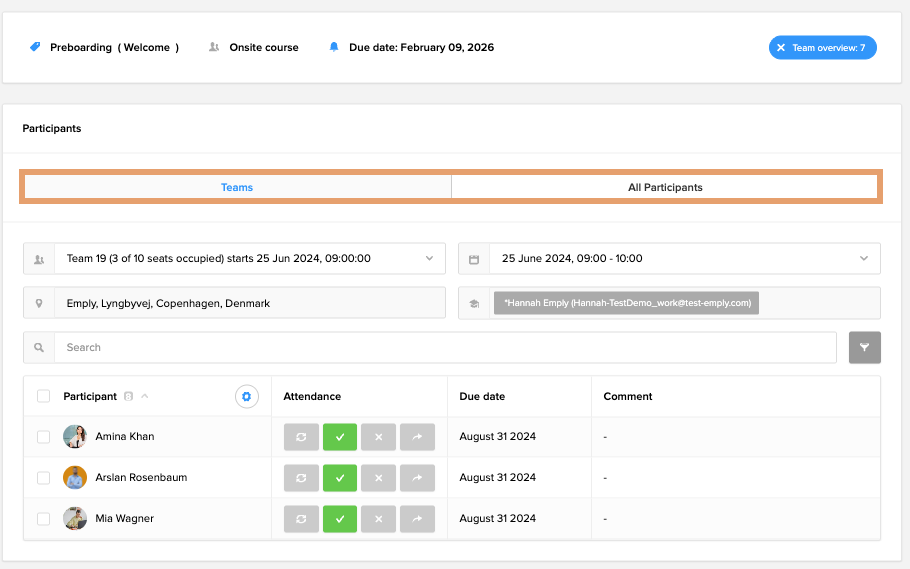The width and height of the screenshot is (910, 569).
Task: Mark Amina Khan as attended with green check
Action: click(340, 437)
